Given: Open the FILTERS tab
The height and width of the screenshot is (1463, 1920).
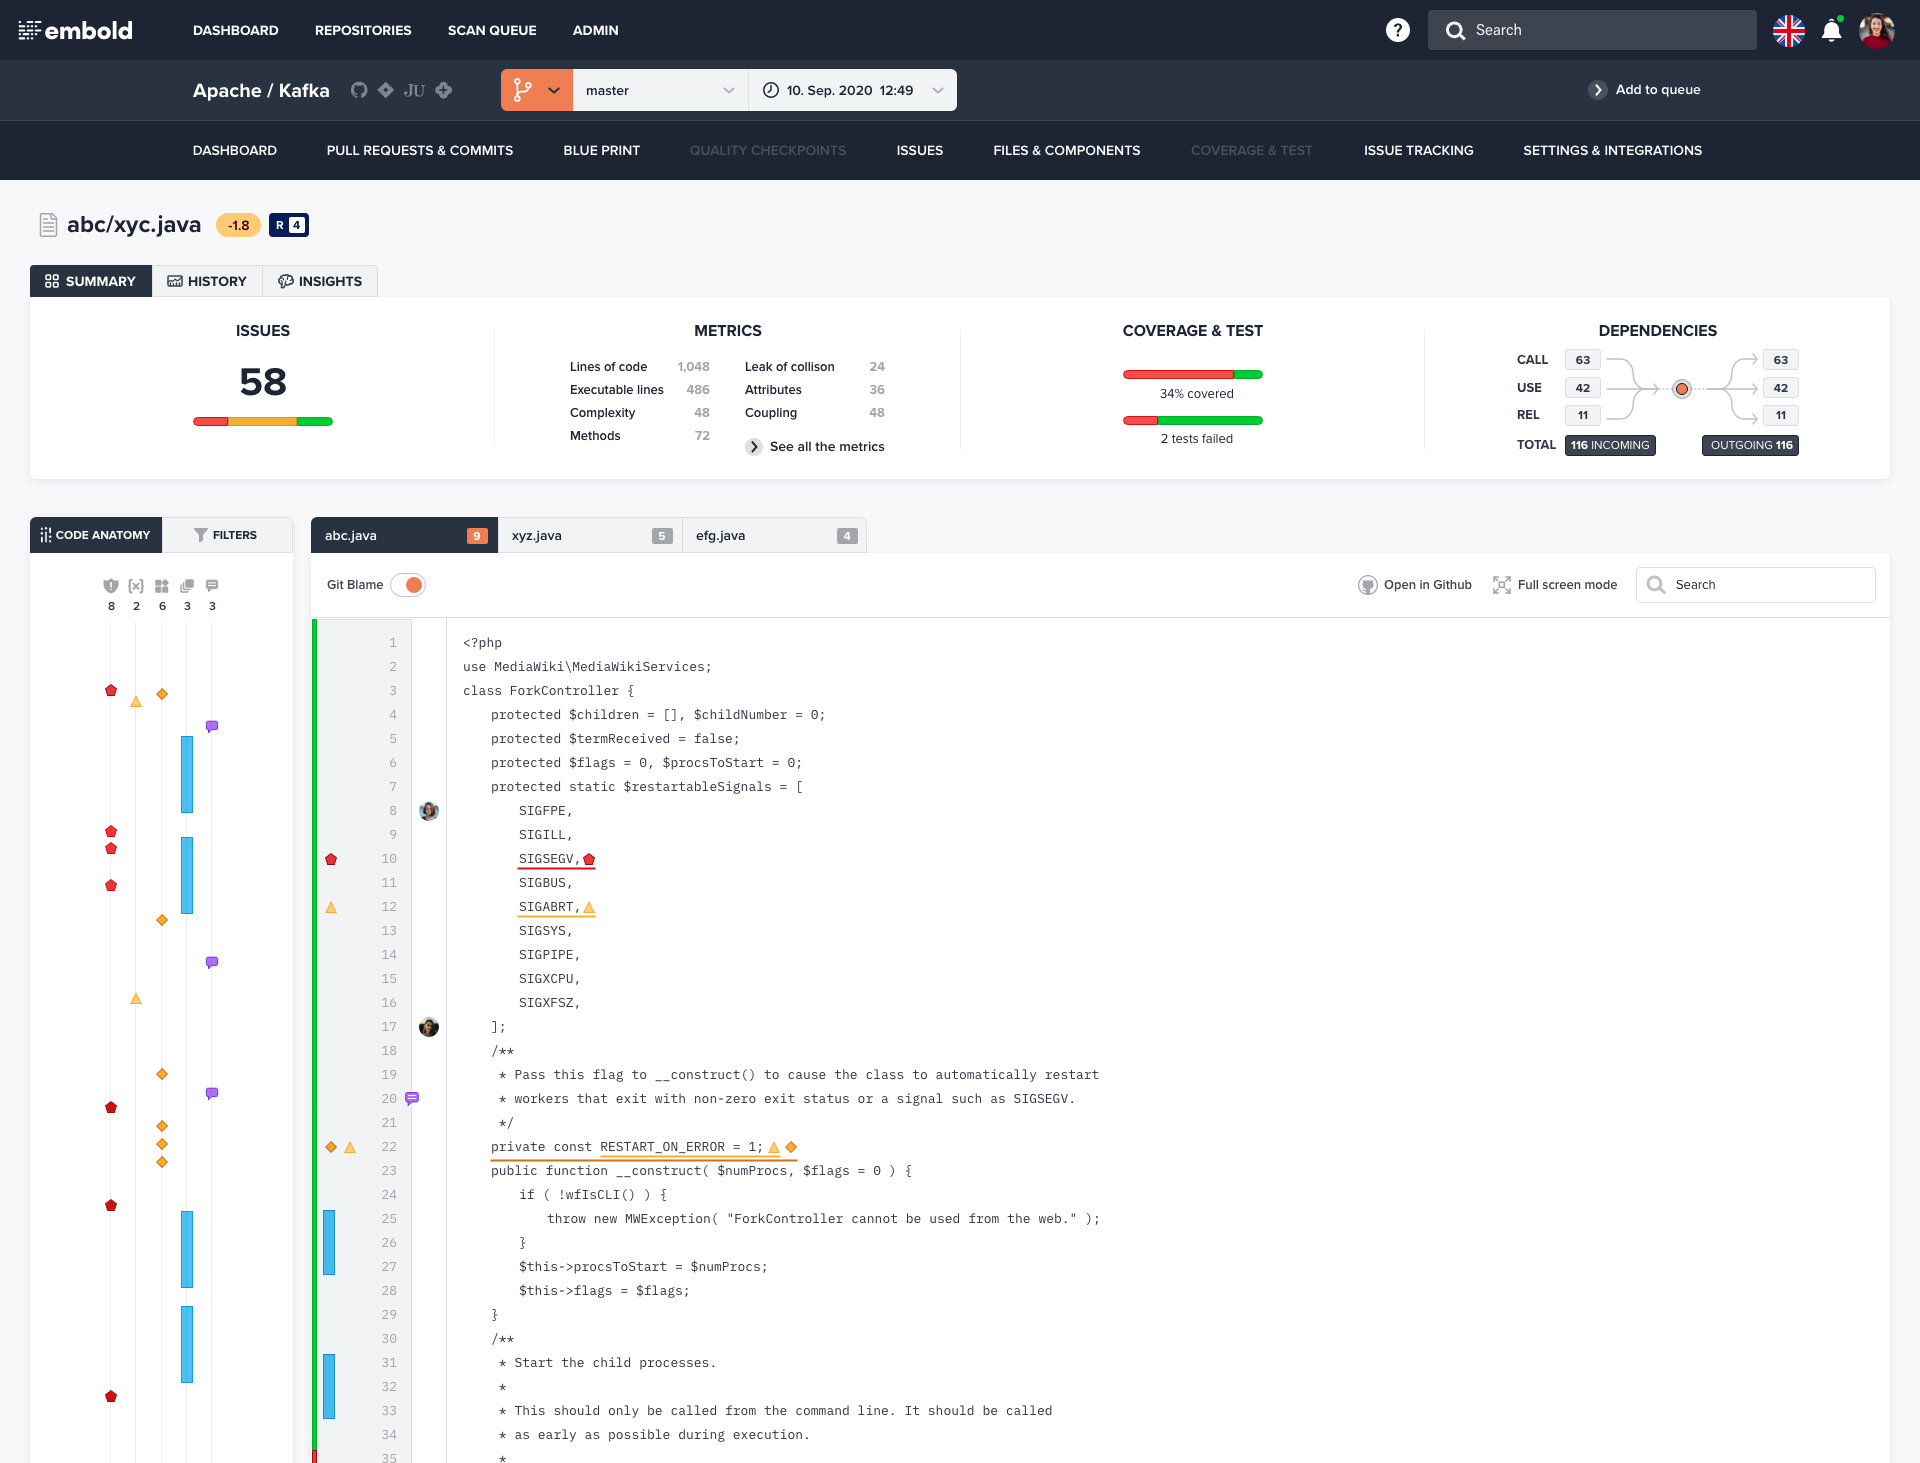Looking at the screenshot, I should point(227,535).
